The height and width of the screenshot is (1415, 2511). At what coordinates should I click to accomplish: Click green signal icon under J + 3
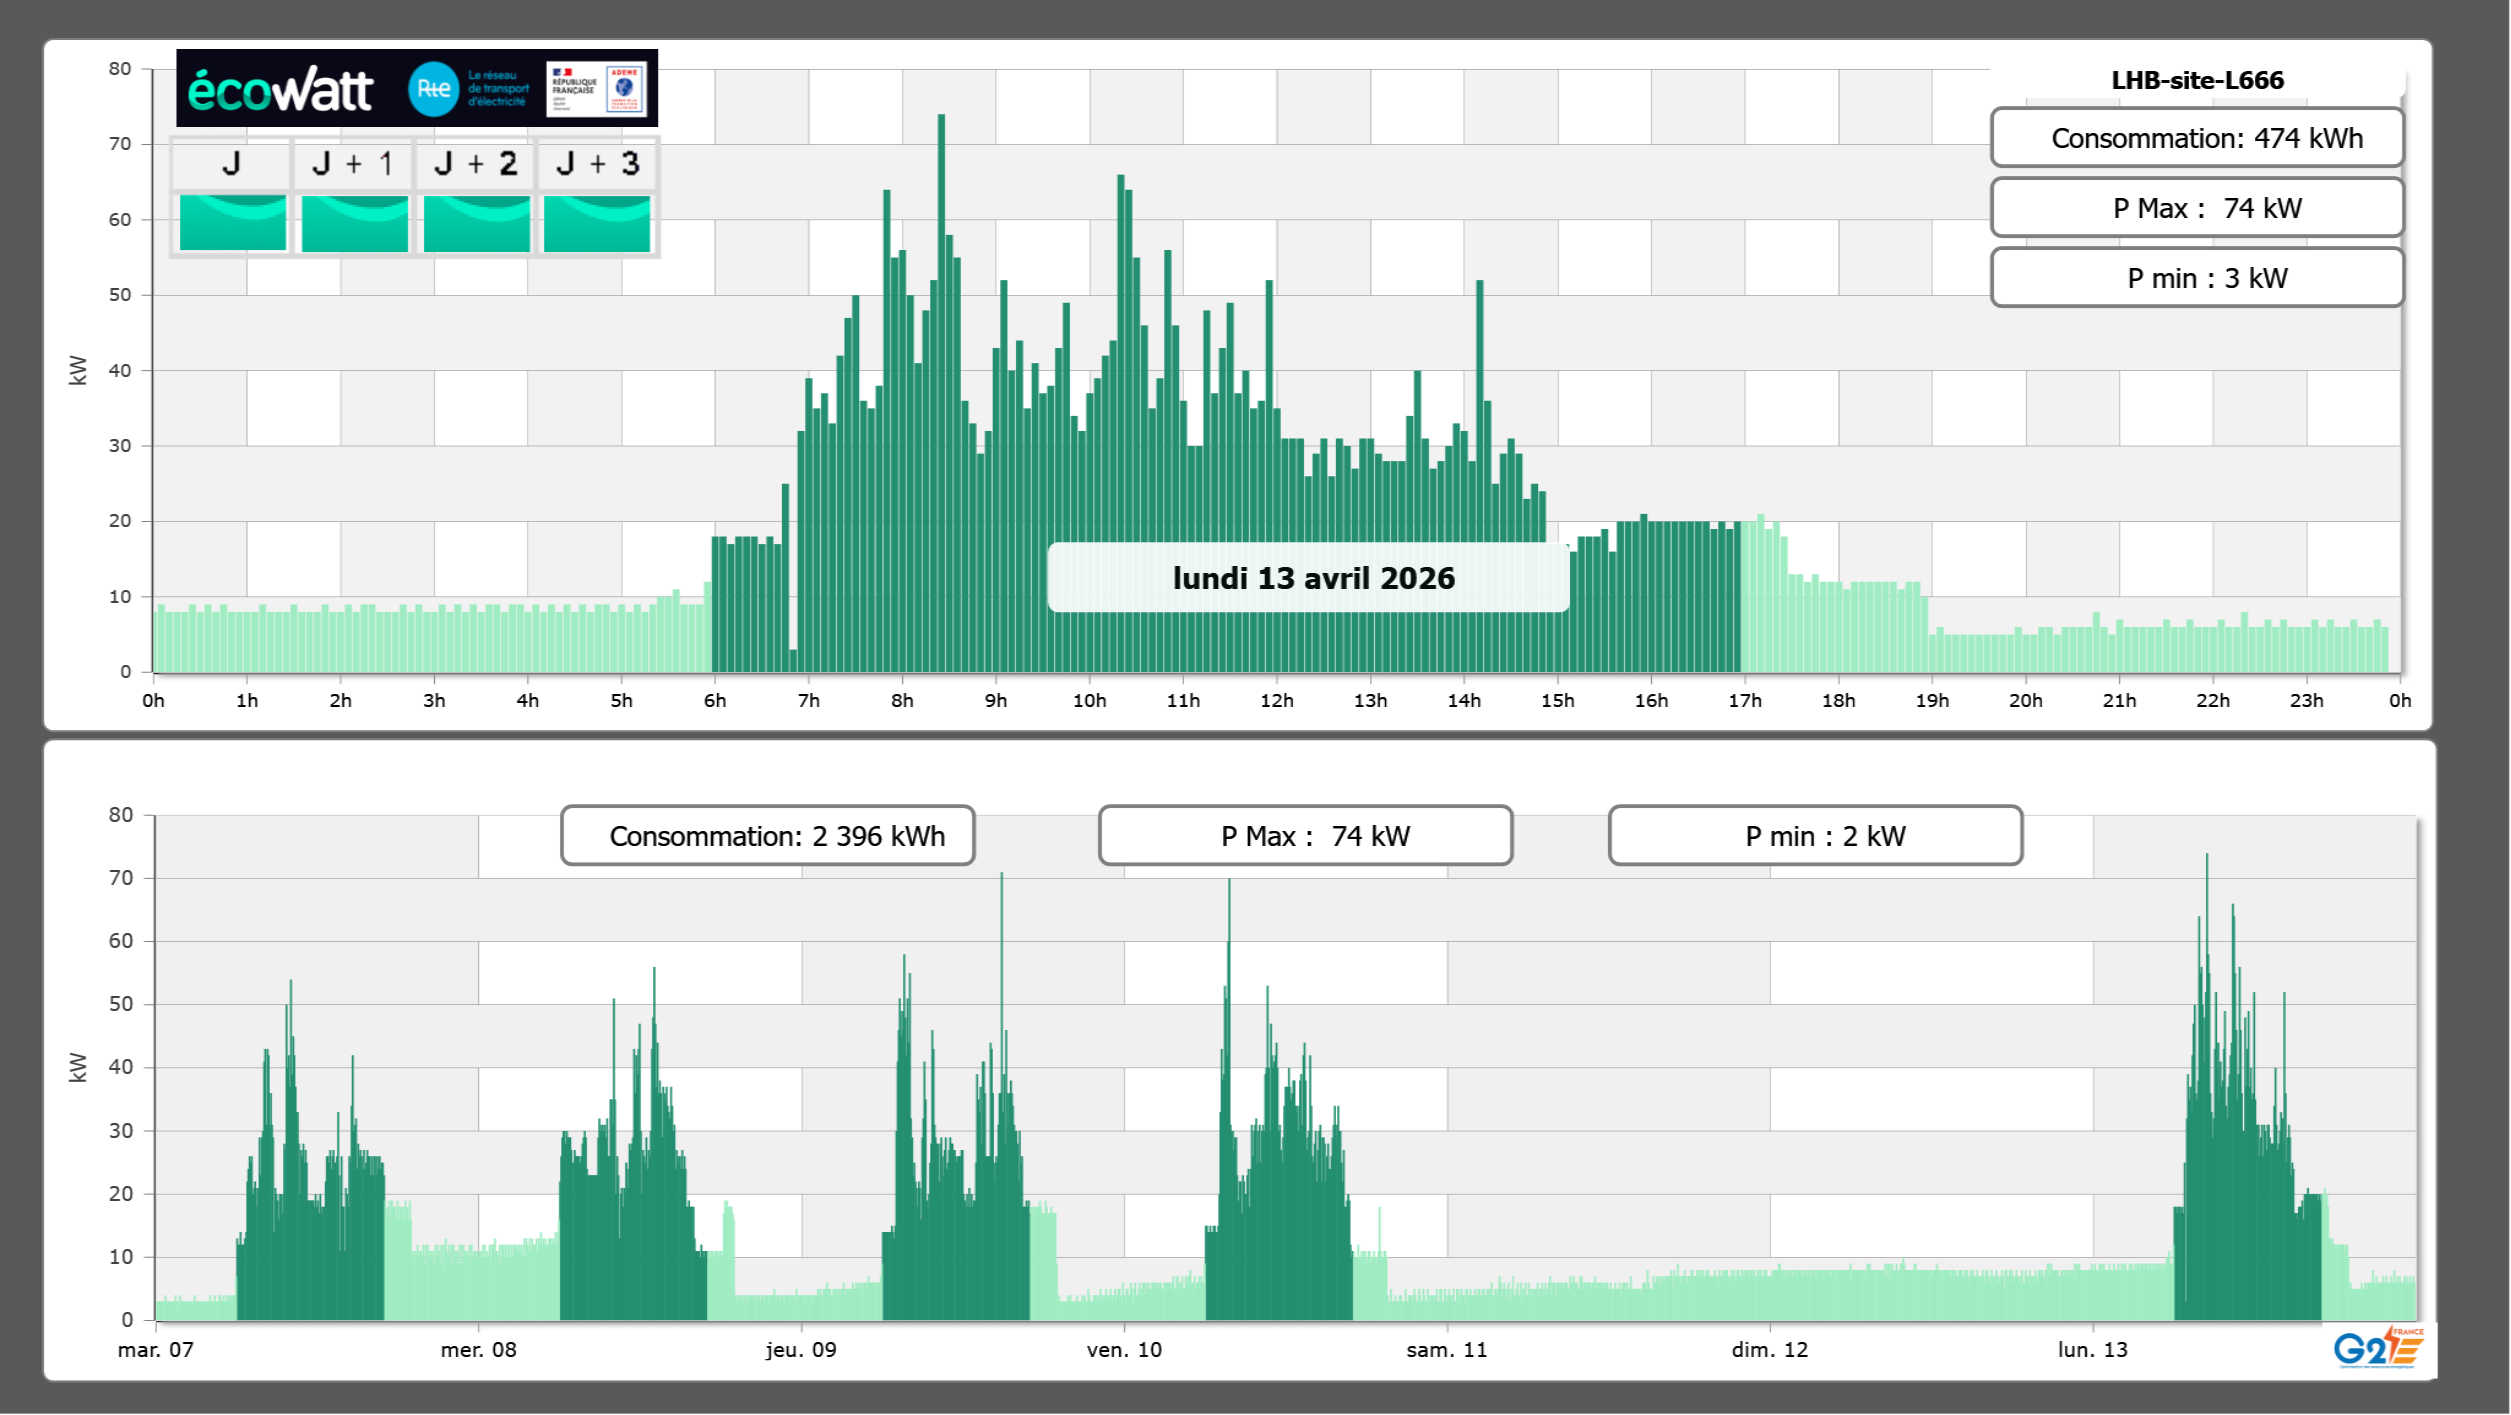pos(597,223)
